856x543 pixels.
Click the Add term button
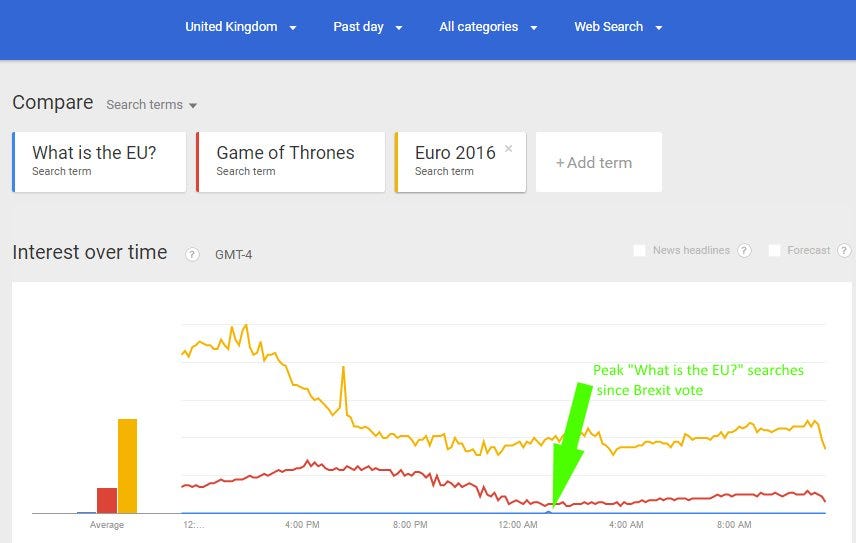click(x=599, y=162)
